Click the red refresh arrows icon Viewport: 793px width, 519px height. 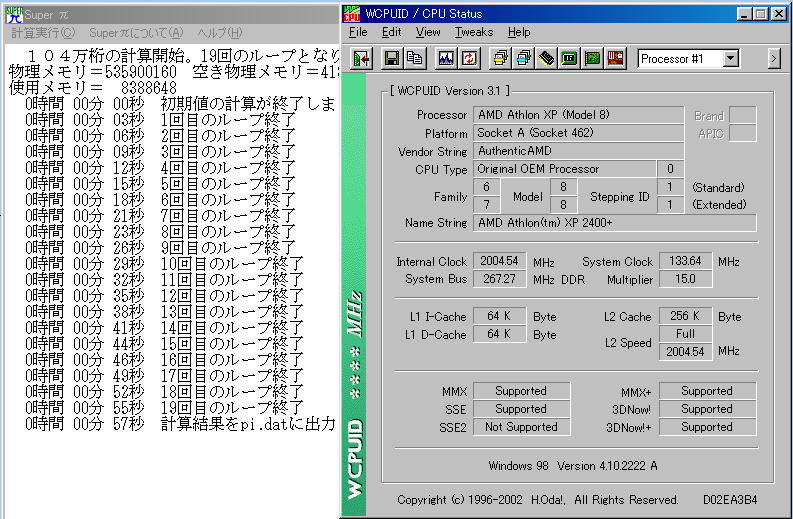469,59
